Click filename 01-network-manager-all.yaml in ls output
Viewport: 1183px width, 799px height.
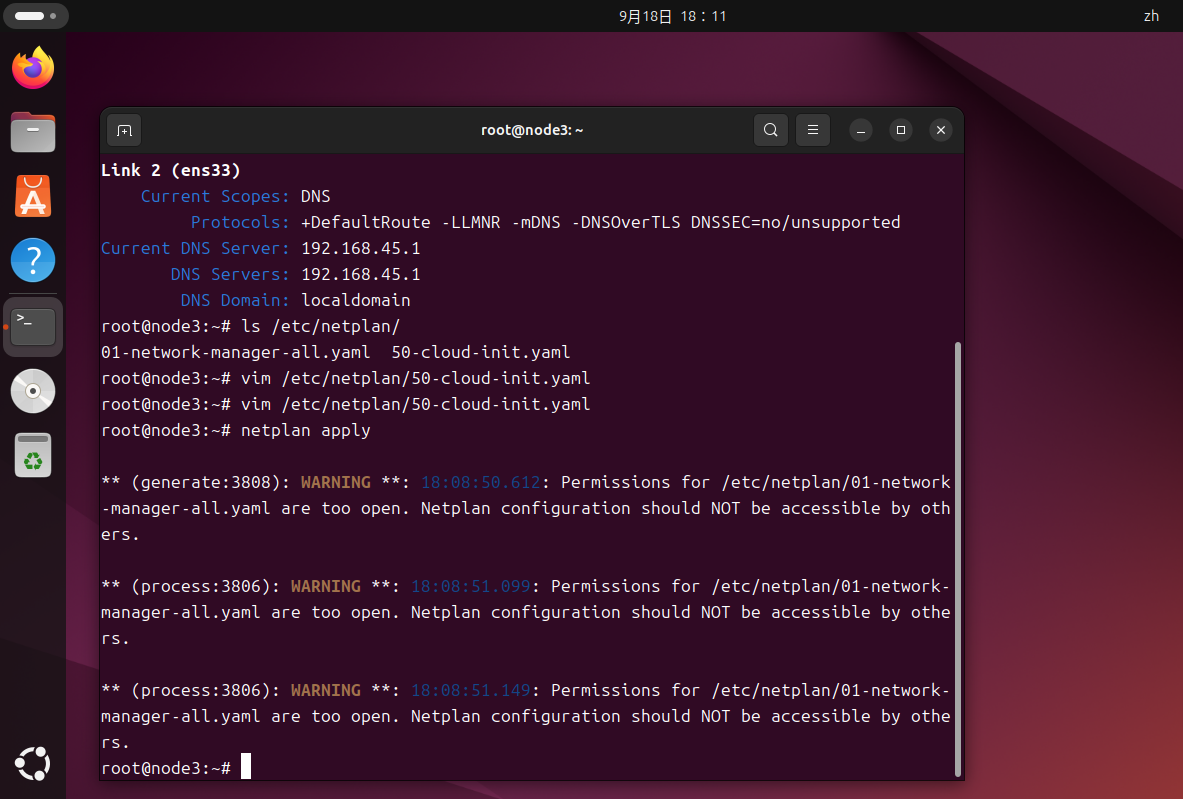coord(235,352)
